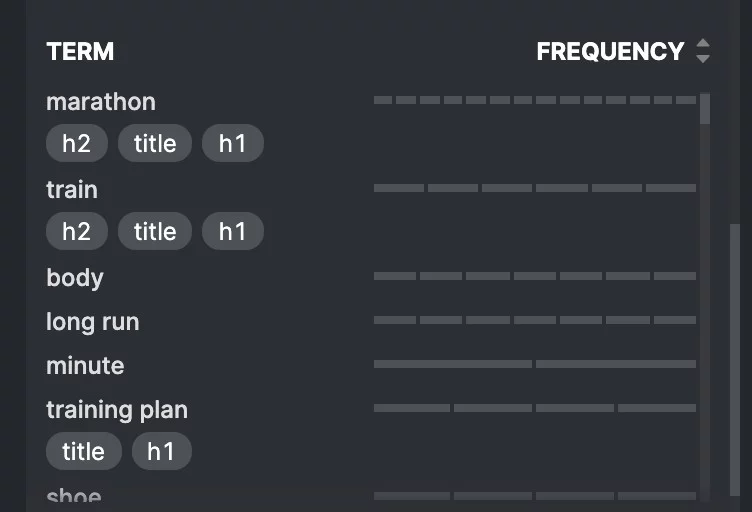
Task: Select the 'marathon' term row
Action: point(101,102)
